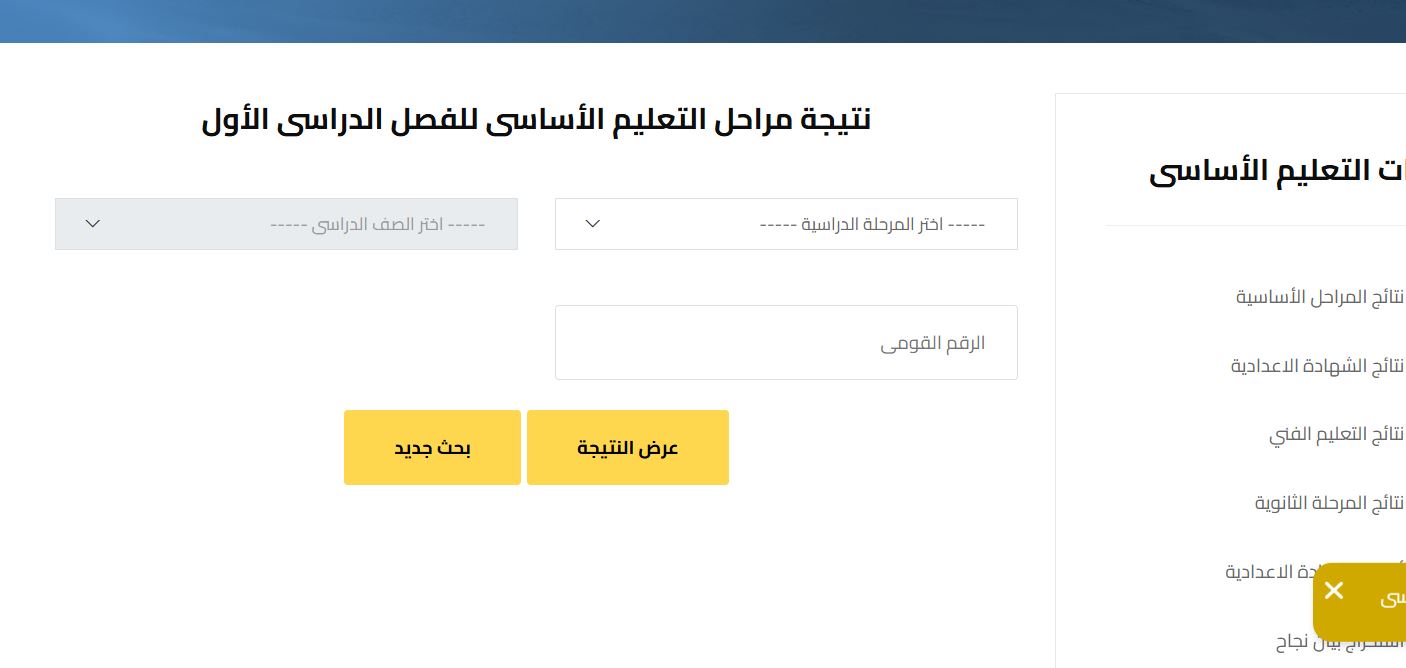Open the اختر المرحلة الدراسية dropdown

(x=786, y=224)
